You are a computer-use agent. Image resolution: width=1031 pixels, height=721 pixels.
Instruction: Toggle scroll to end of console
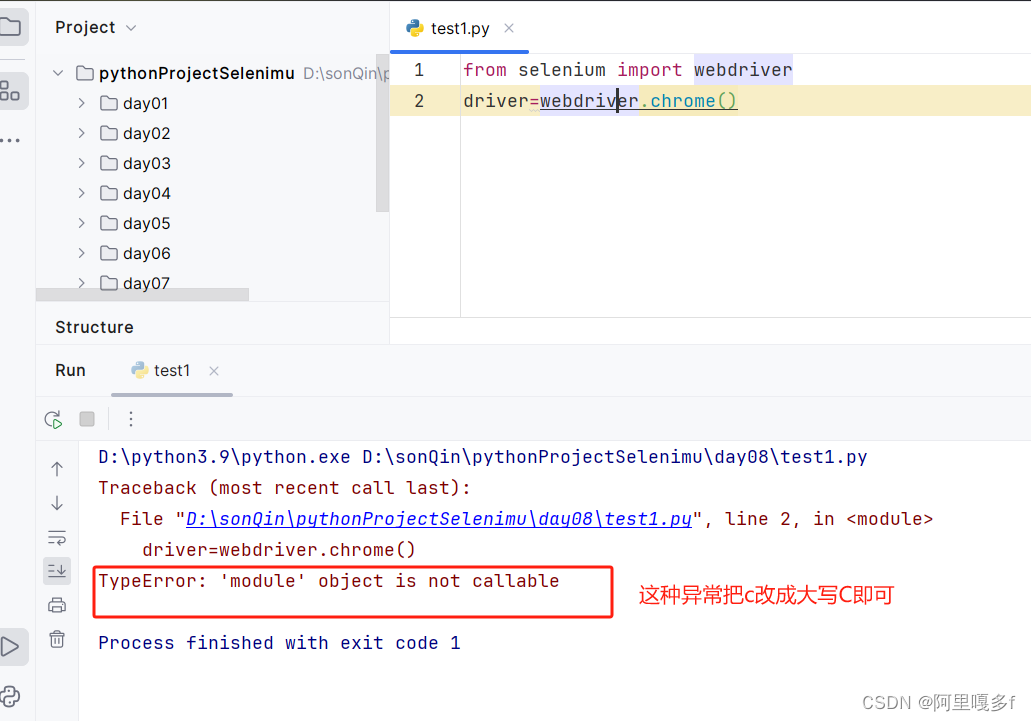click(57, 570)
